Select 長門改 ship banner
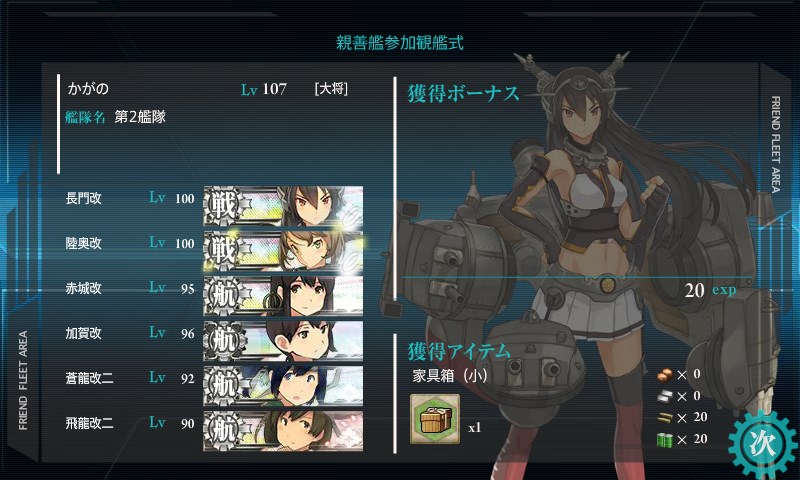The width and height of the screenshot is (800, 480). [x=283, y=207]
